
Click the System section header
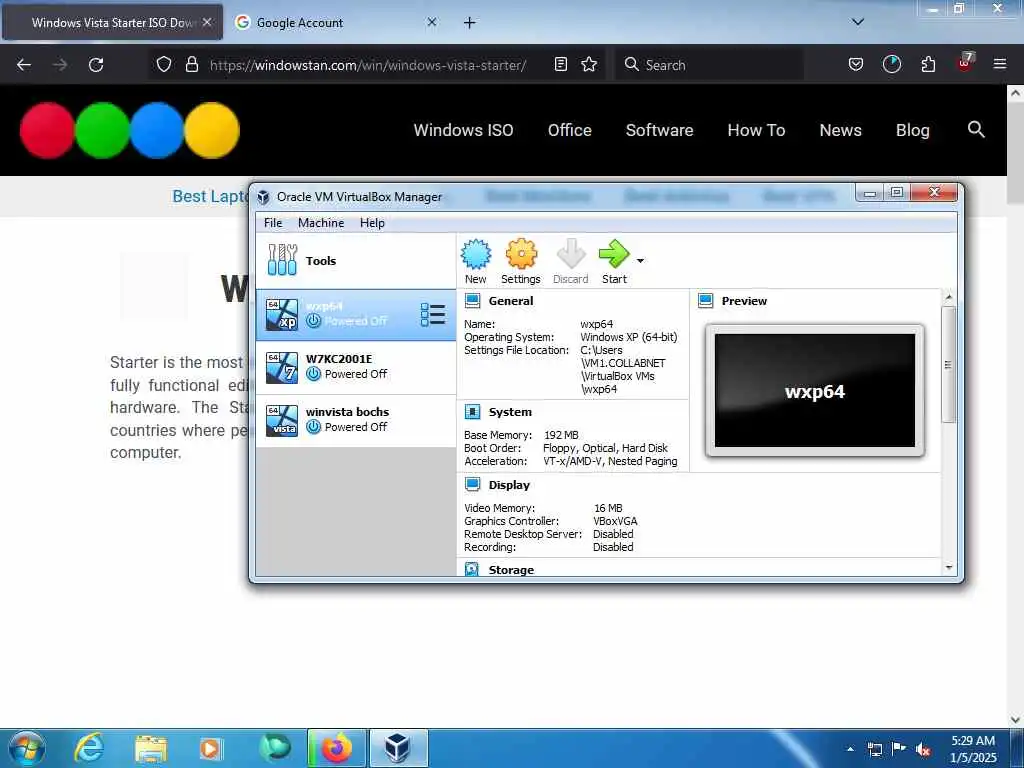pos(510,412)
